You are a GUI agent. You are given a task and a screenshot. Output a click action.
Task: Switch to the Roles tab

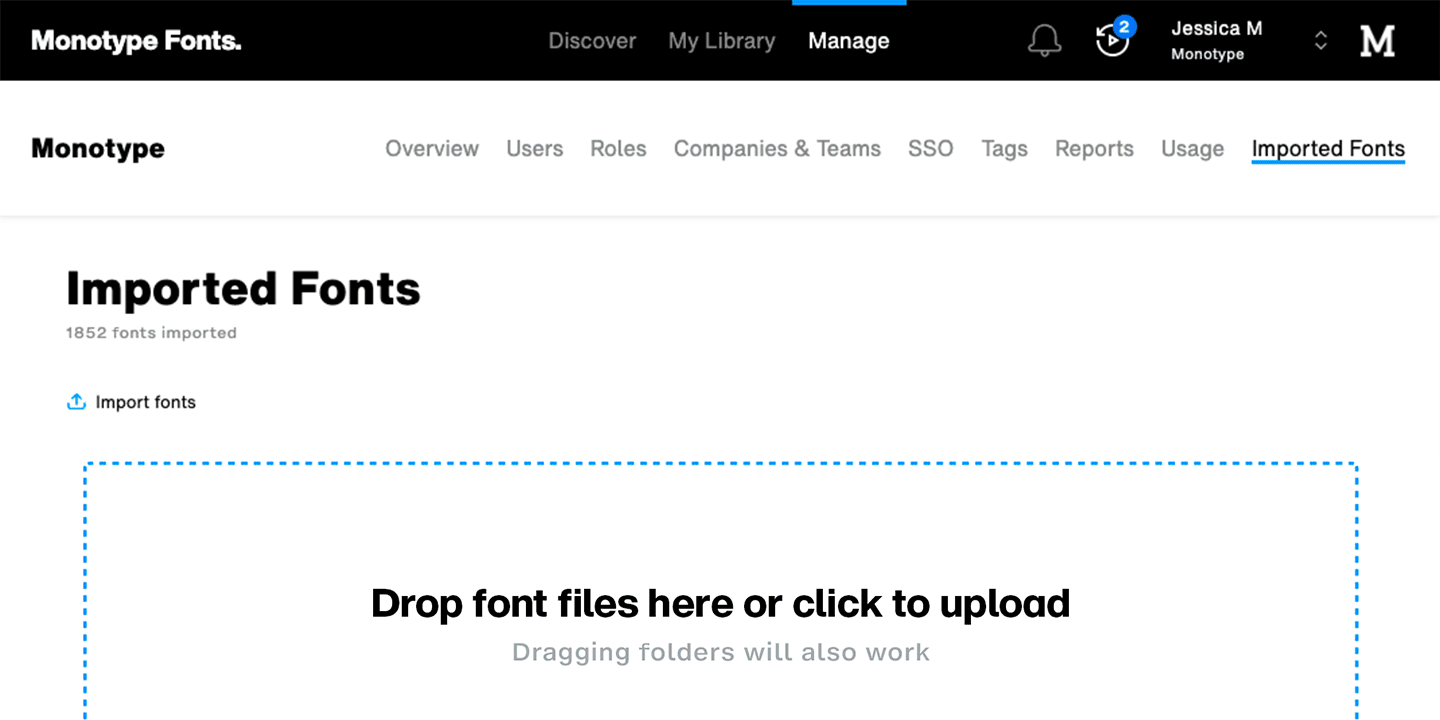click(618, 149)
